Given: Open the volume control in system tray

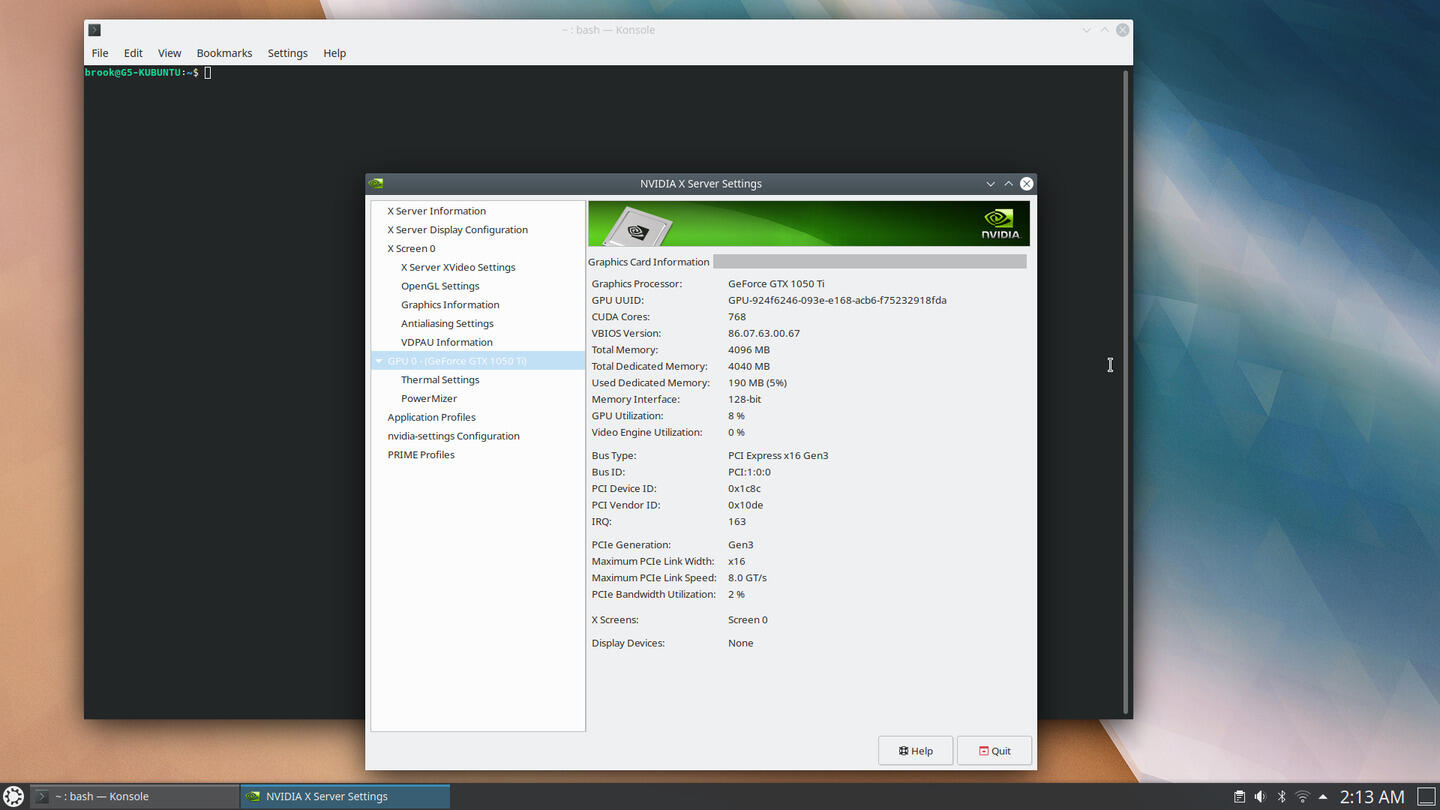Looking at the screenshot, I should (1260, 797).
